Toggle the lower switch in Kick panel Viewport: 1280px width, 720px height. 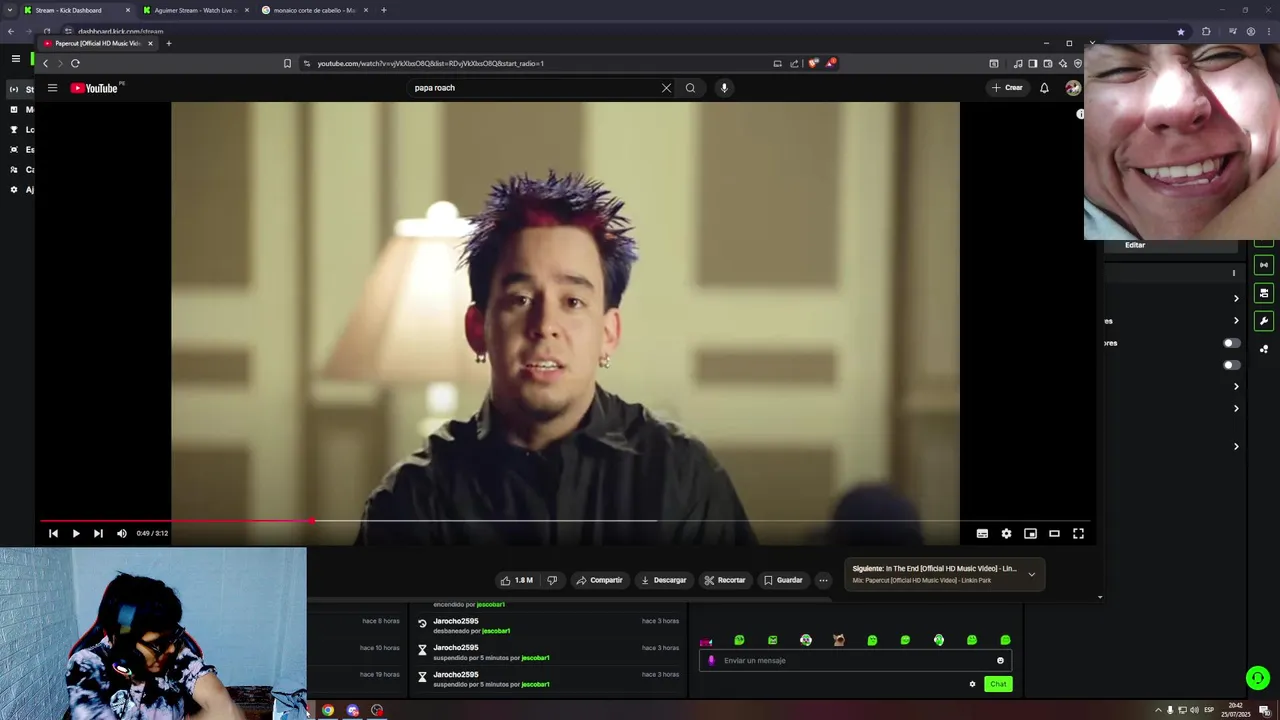tap(1232, 365)
